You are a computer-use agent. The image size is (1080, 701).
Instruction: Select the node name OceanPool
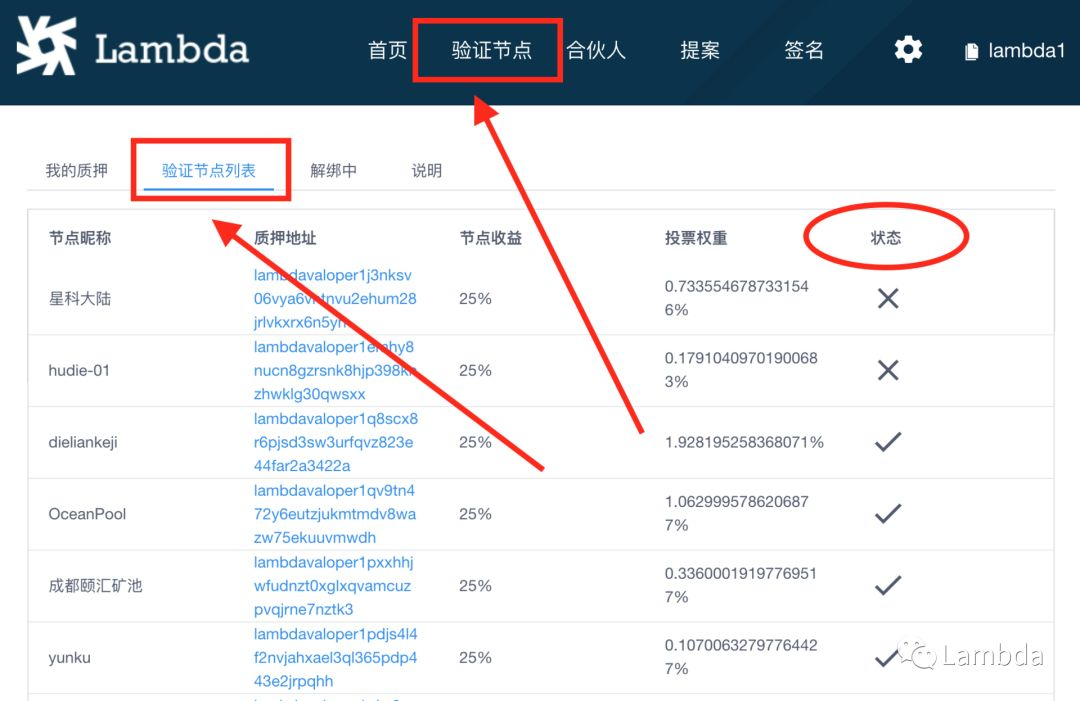[x=87, y=514]
